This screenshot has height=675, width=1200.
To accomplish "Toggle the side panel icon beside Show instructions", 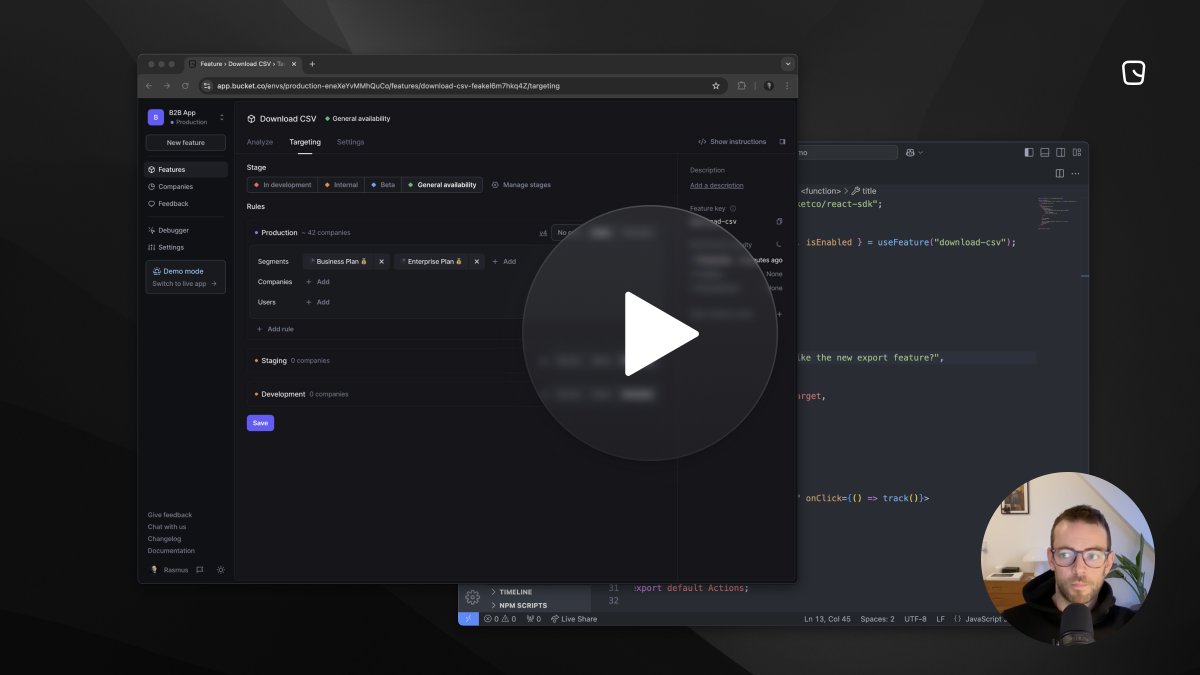I will coord(782,142).
